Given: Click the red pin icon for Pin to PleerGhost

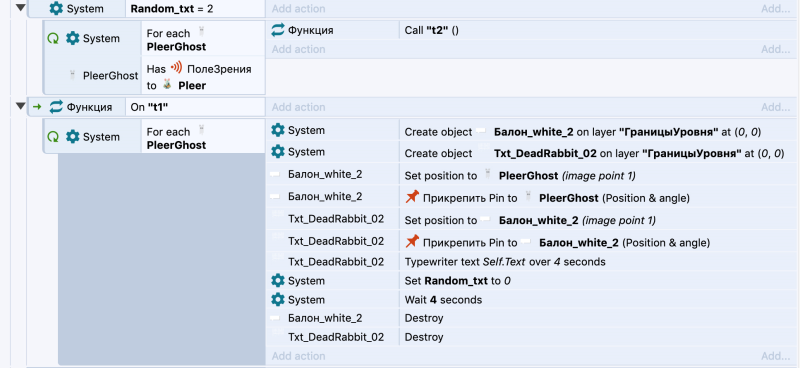Looking at the screenshot, I should pyautogui.click(x=412, y=197).
